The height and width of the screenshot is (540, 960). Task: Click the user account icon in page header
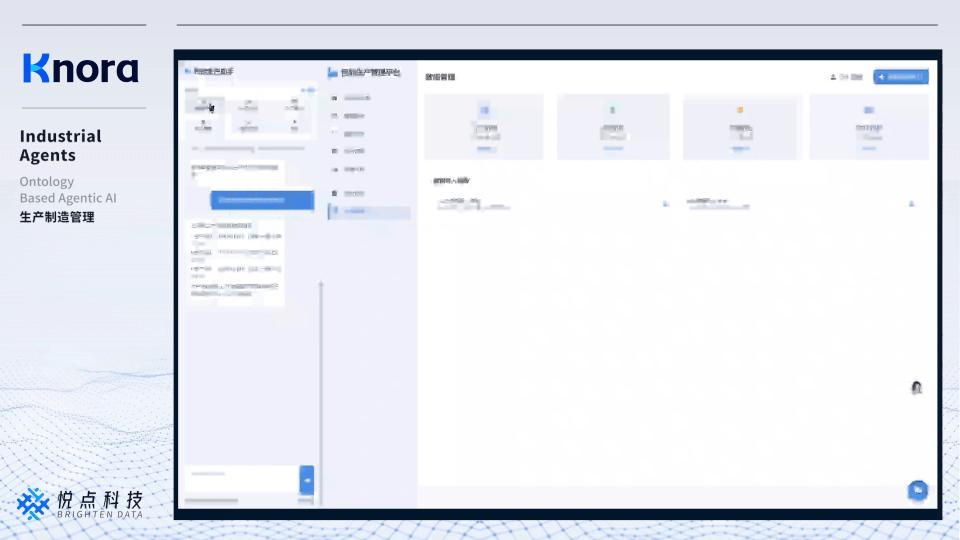pos(833,77)
